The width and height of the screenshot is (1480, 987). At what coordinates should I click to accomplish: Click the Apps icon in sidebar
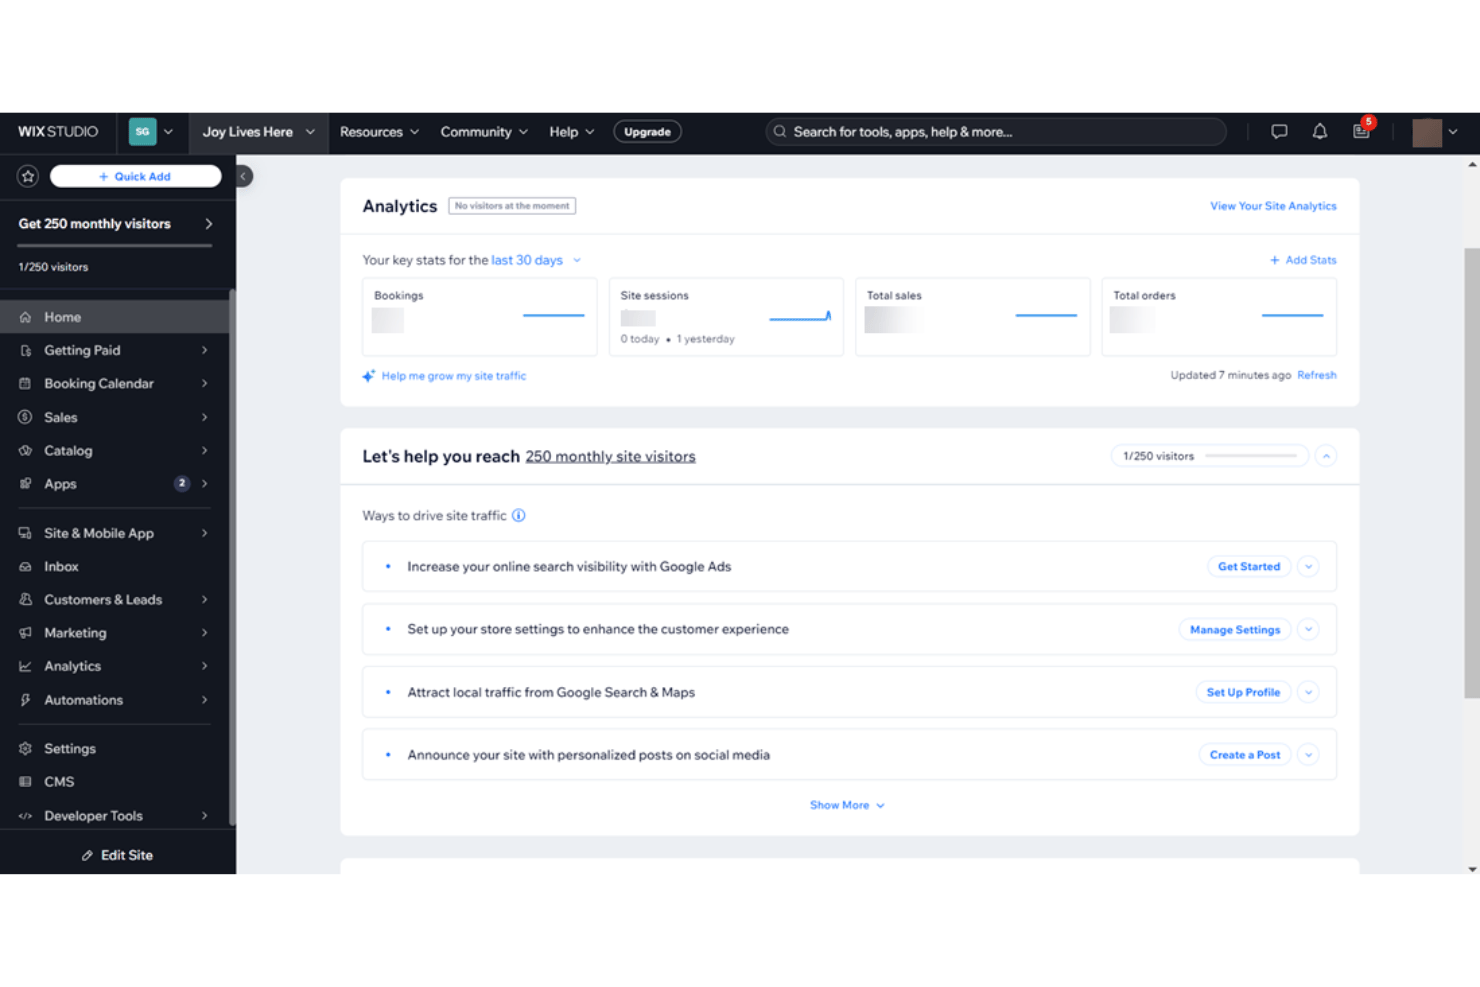25,484
